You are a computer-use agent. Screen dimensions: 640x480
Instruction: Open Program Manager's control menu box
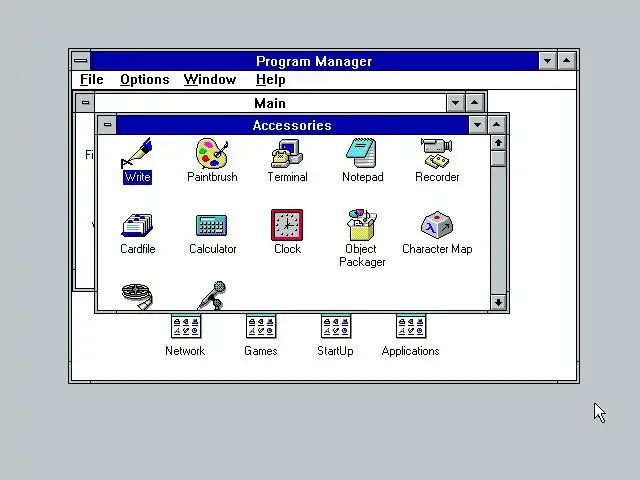click(81, 61)
